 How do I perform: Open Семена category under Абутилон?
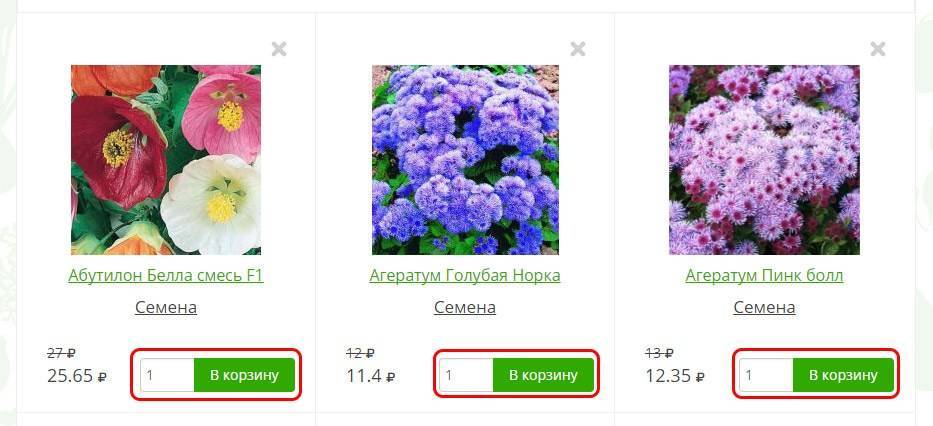(x=166, y=307)
